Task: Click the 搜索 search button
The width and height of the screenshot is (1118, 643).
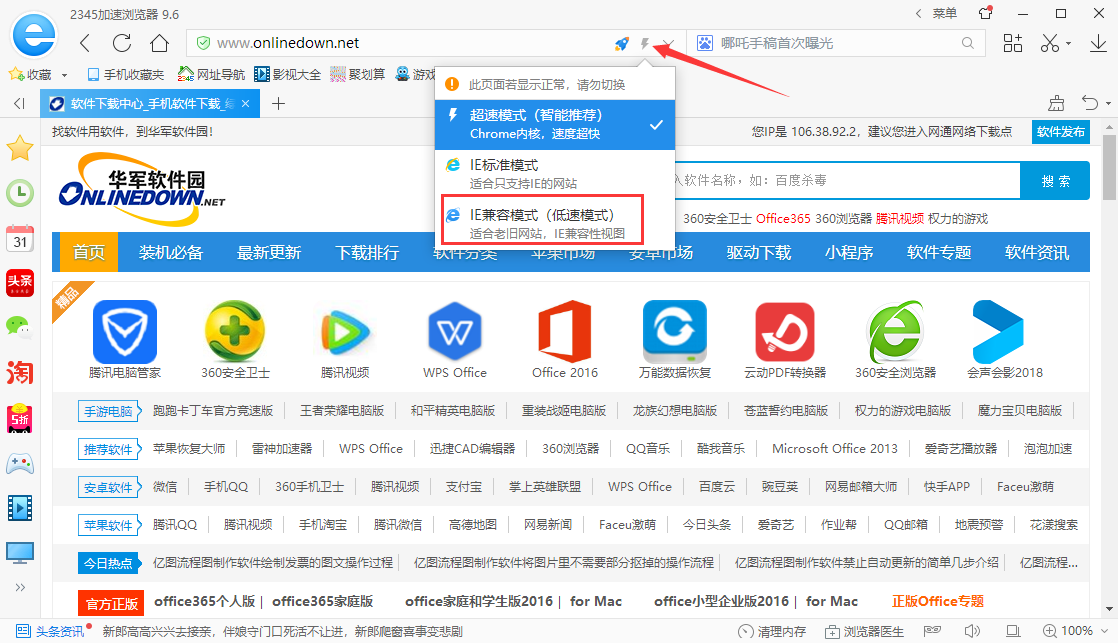Action: coord(1055,181)
